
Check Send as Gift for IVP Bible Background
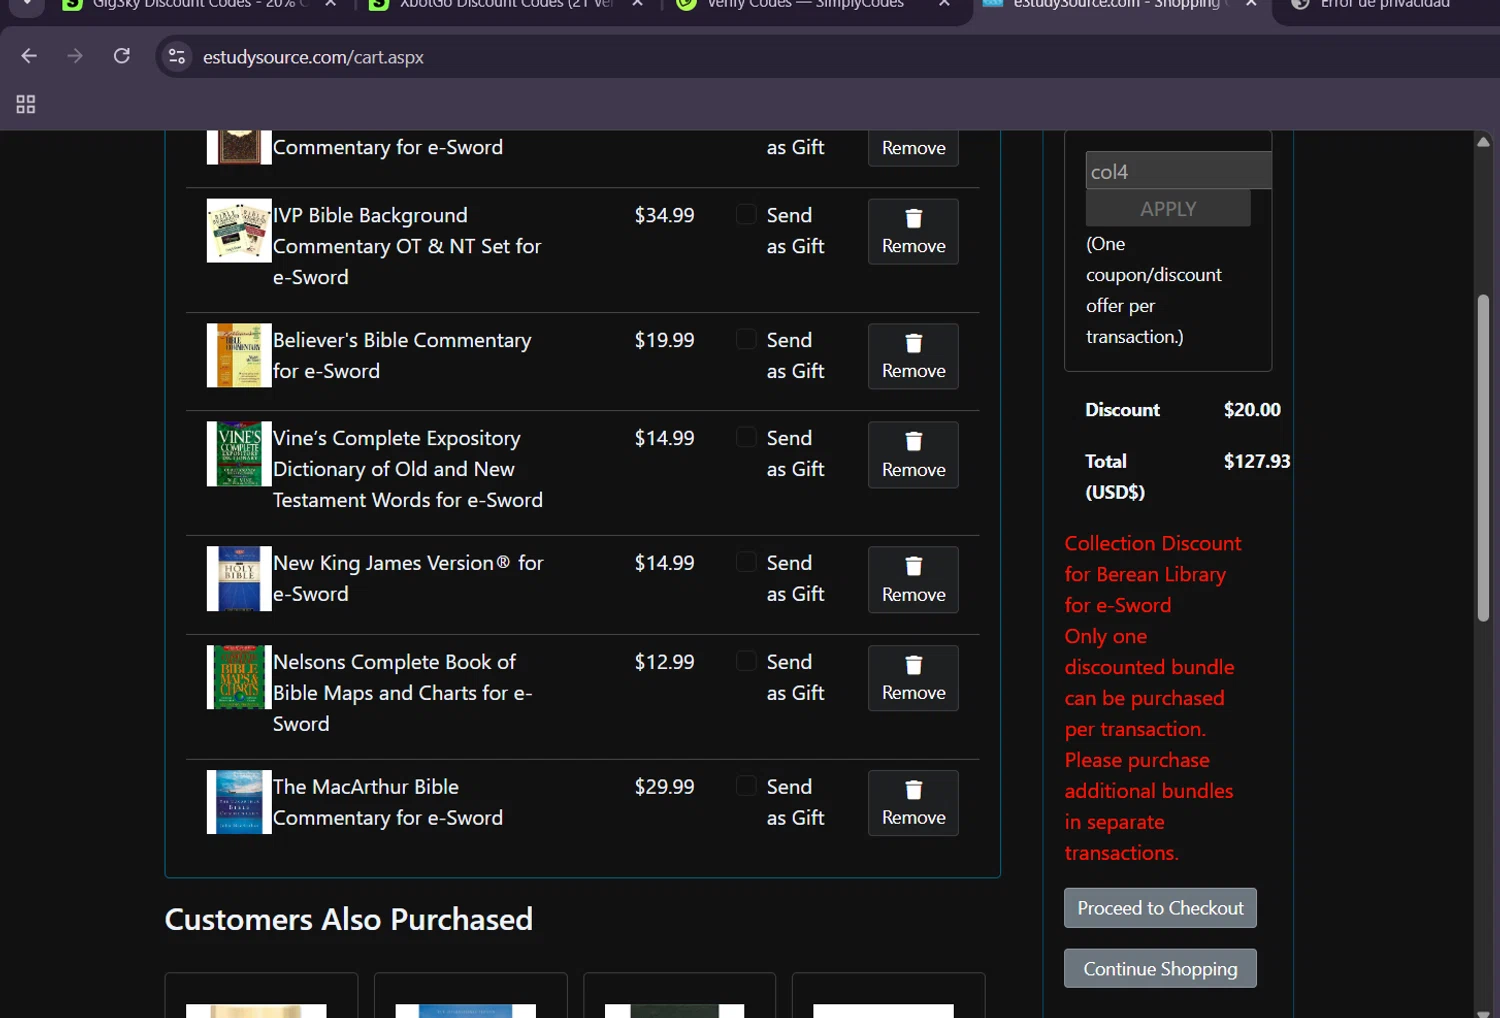click(746, 214)
